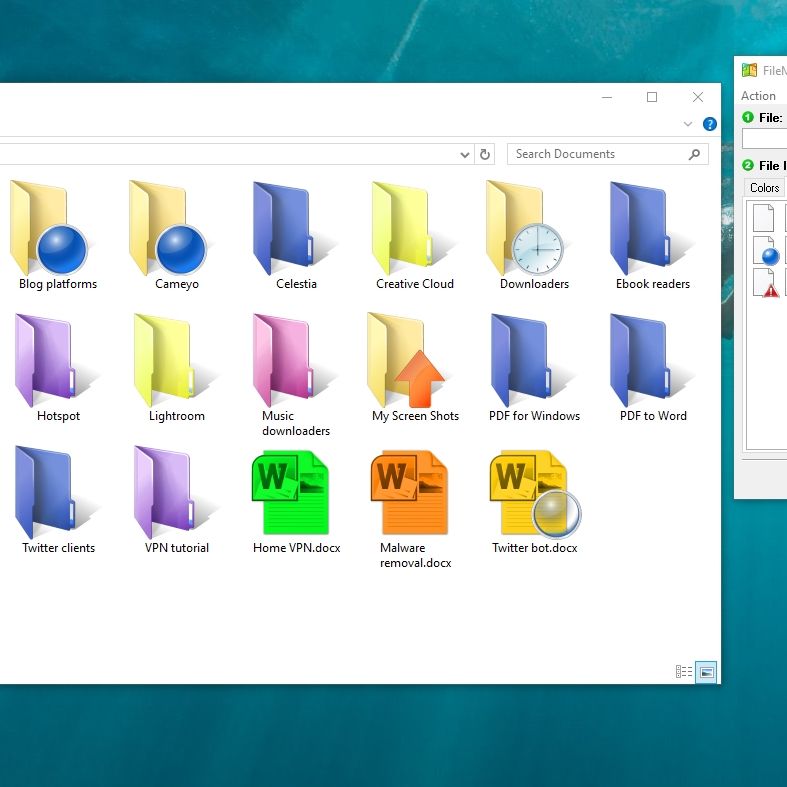Viewport: 787px width, 787px height.
Task: Open the Colors tab in FileMarker
Action: (x=764, y=188)
